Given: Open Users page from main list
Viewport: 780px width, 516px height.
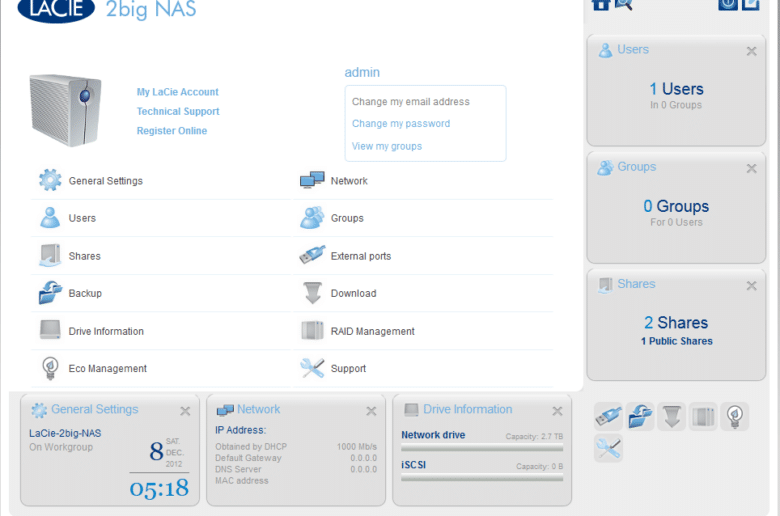Looking at the screenshot, I should coord(161,218).
